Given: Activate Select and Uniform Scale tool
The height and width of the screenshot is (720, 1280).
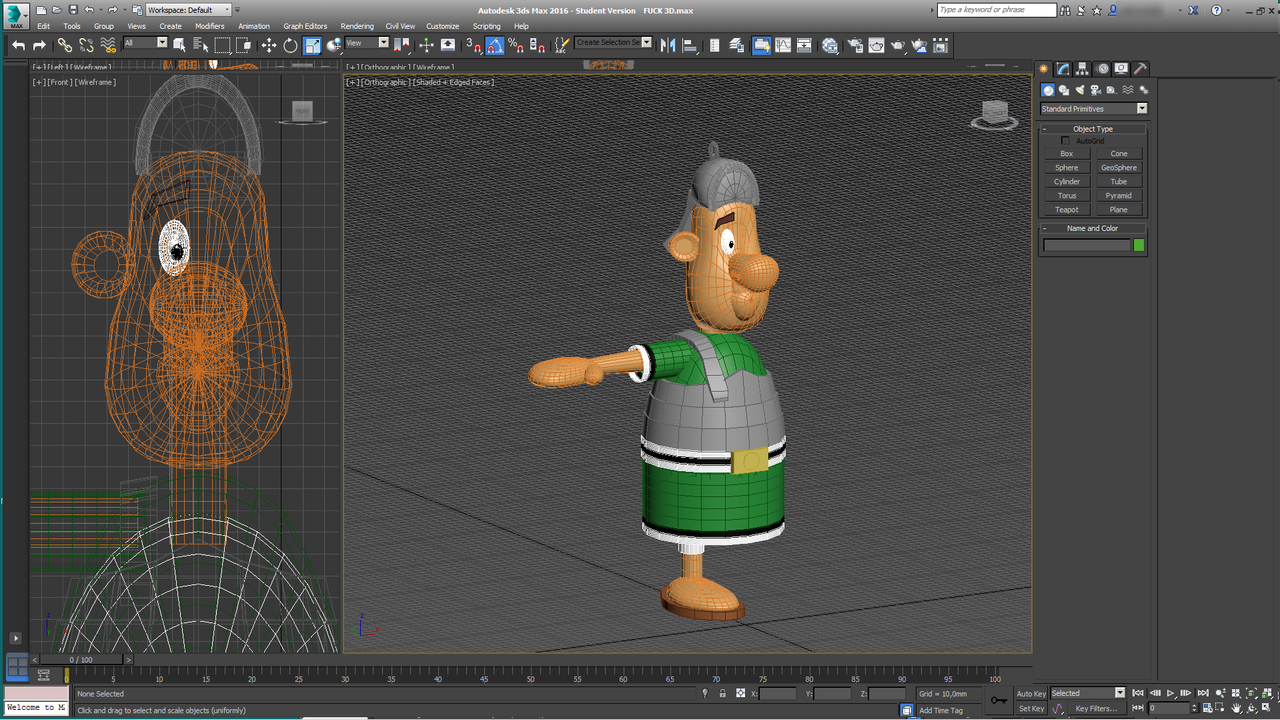Looking at the screenshot, I should [x=313, y=45].
